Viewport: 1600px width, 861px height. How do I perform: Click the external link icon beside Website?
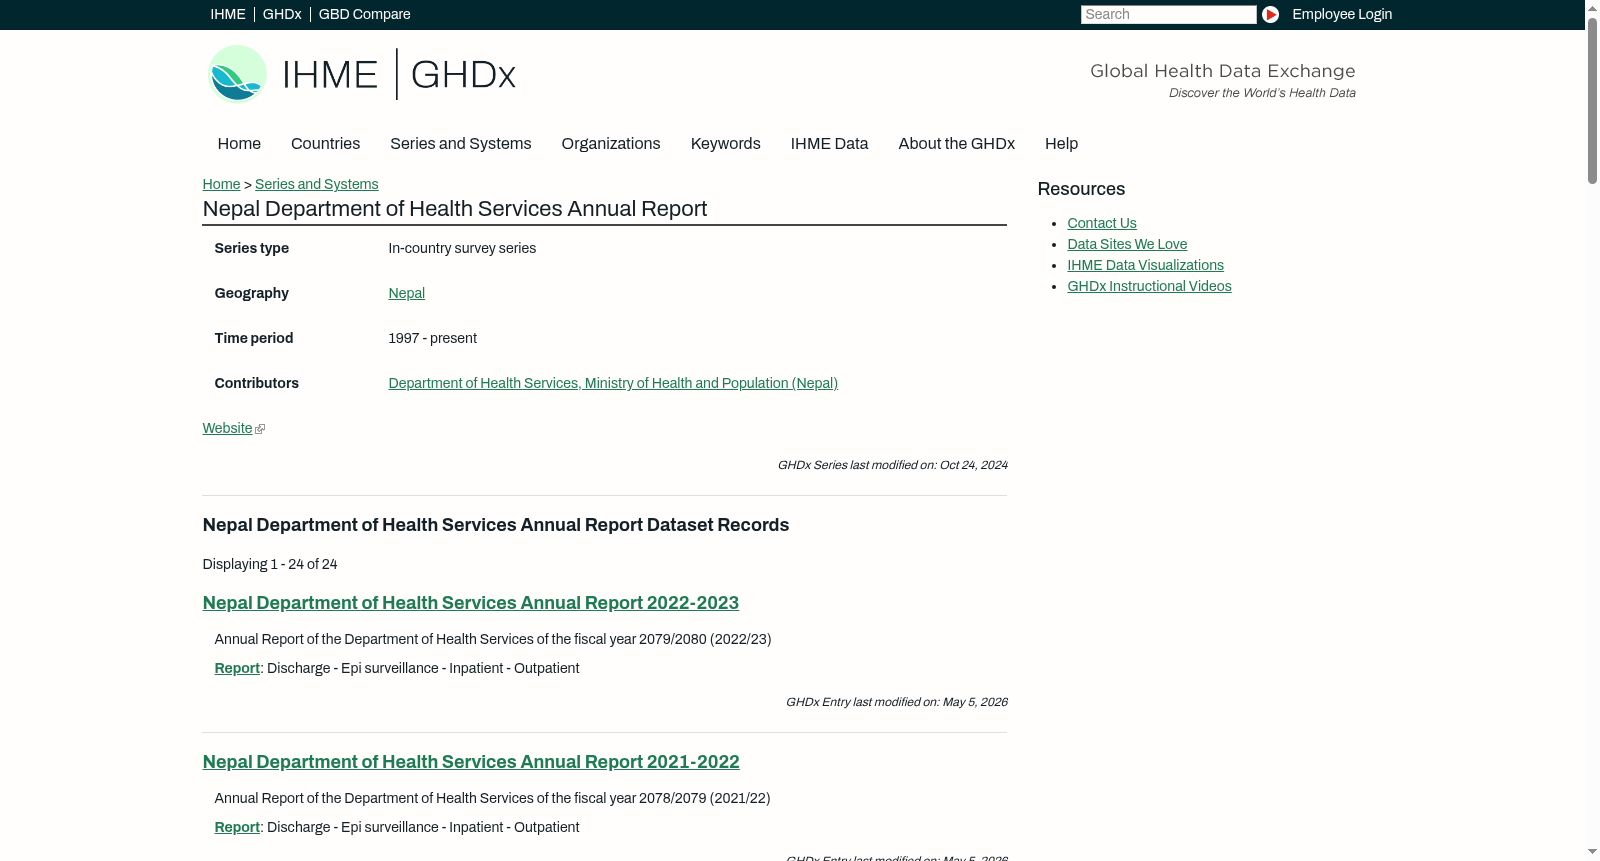260,429
